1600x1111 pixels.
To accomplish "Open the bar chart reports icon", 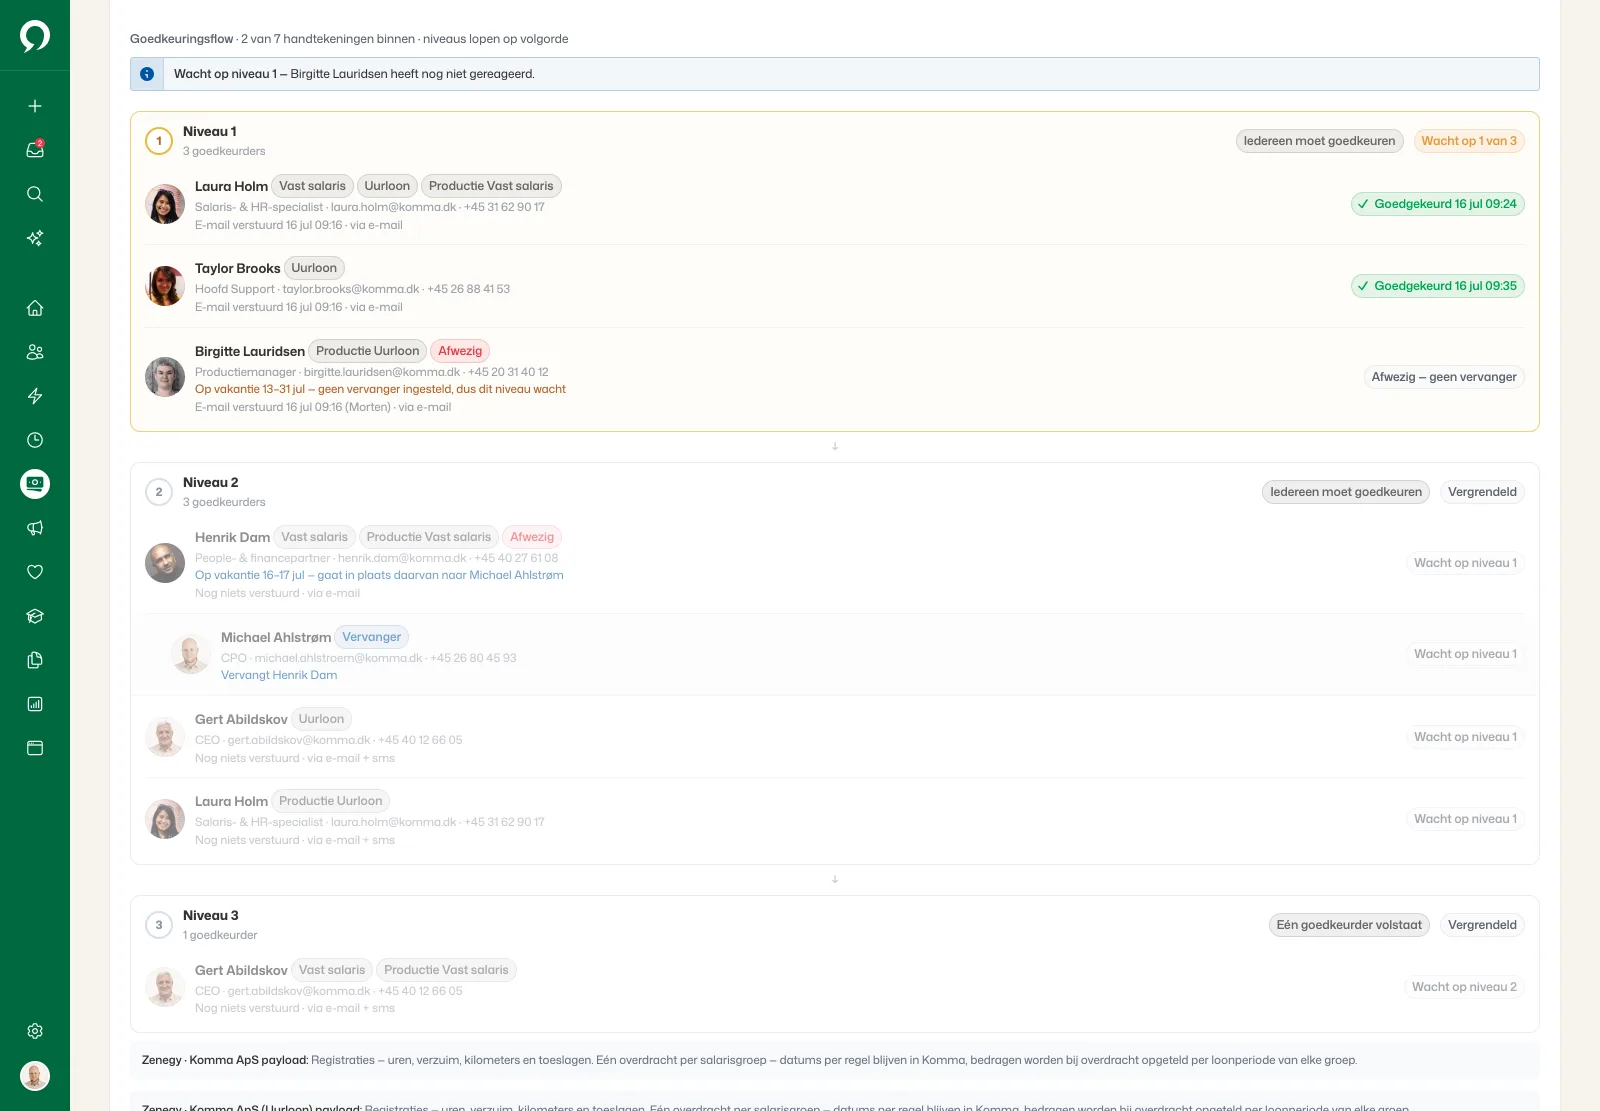I will click(x=35, y=704).
